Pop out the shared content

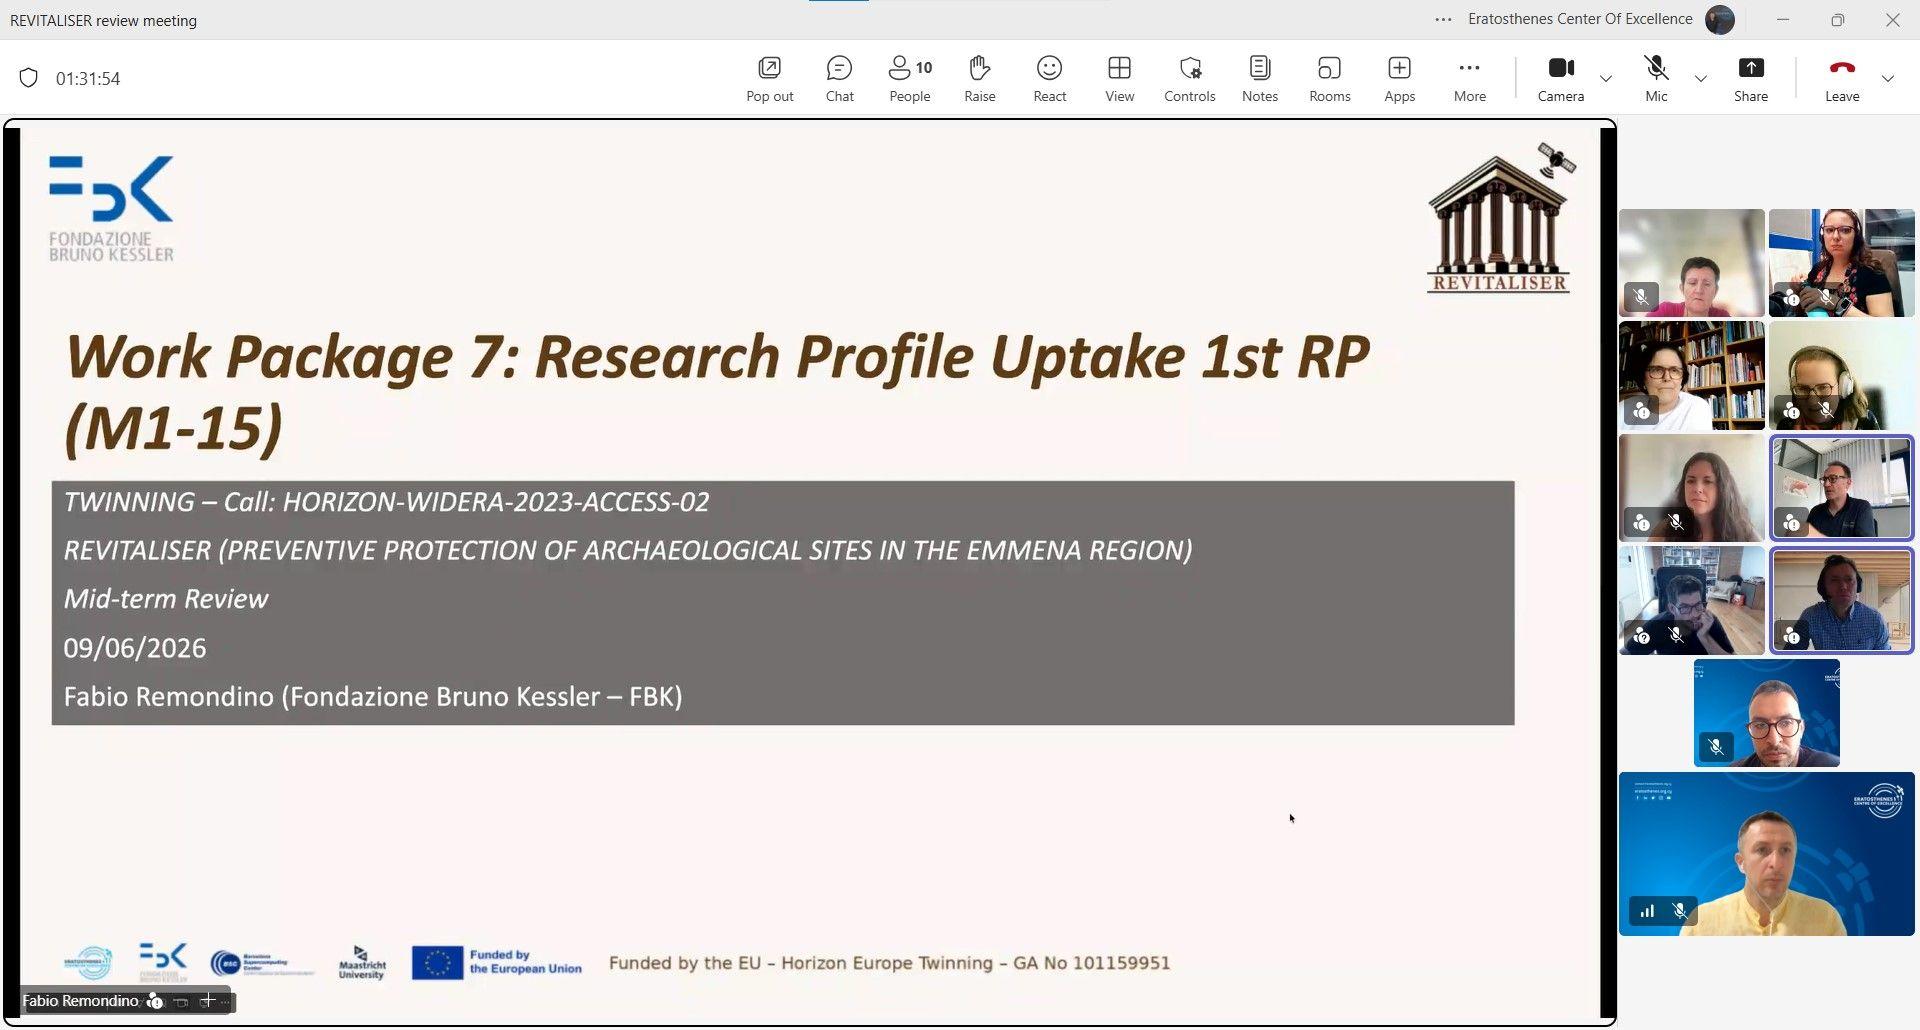(x=769, y=79)
